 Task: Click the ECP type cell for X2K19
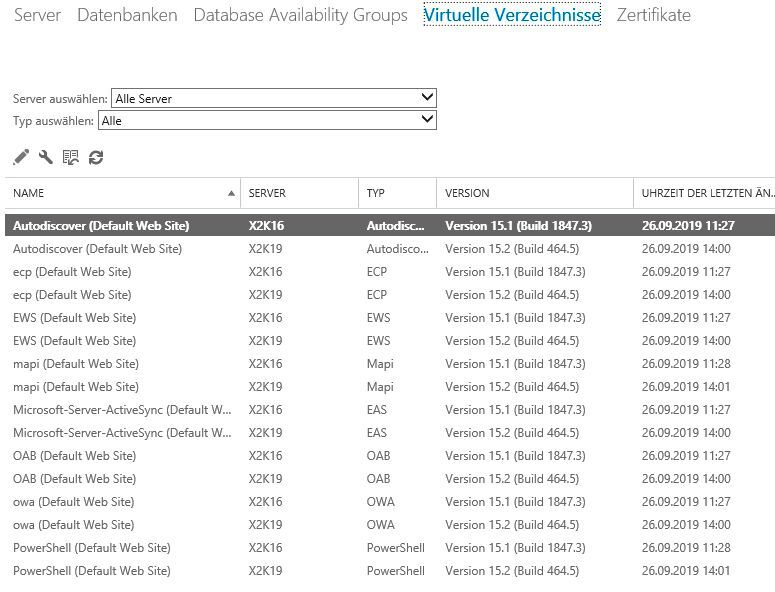tap(377, 295)
